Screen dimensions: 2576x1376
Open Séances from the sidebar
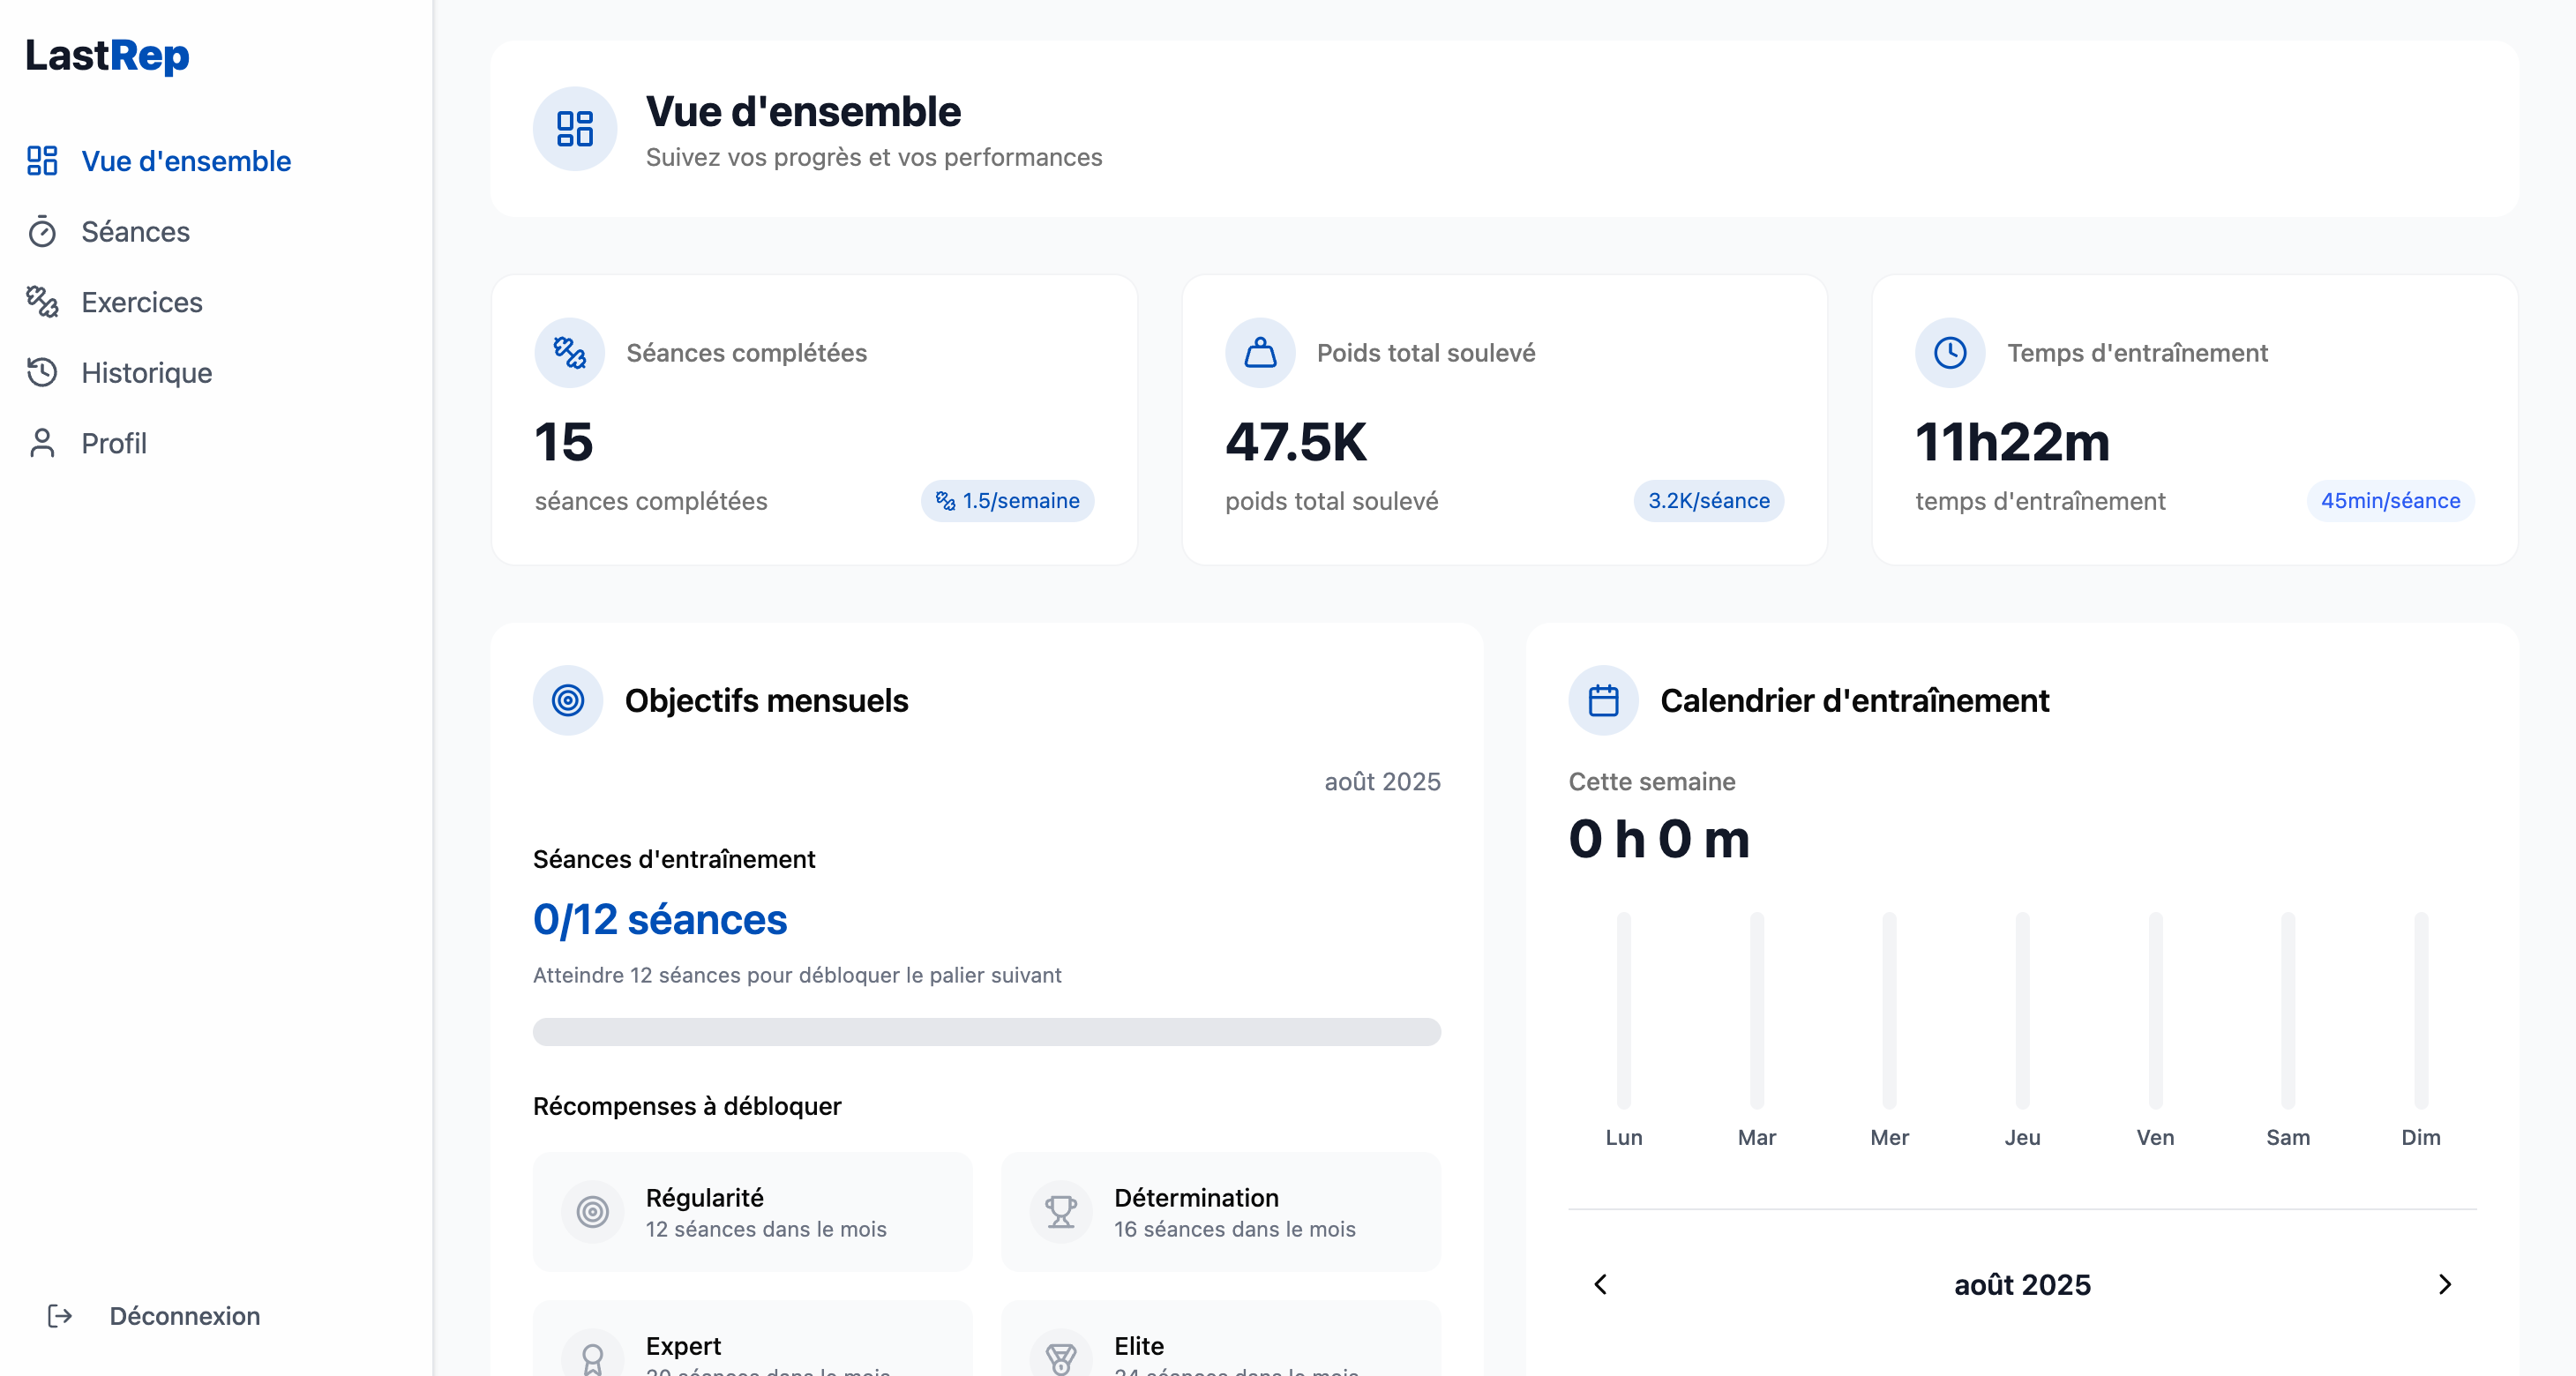point(135,232)
